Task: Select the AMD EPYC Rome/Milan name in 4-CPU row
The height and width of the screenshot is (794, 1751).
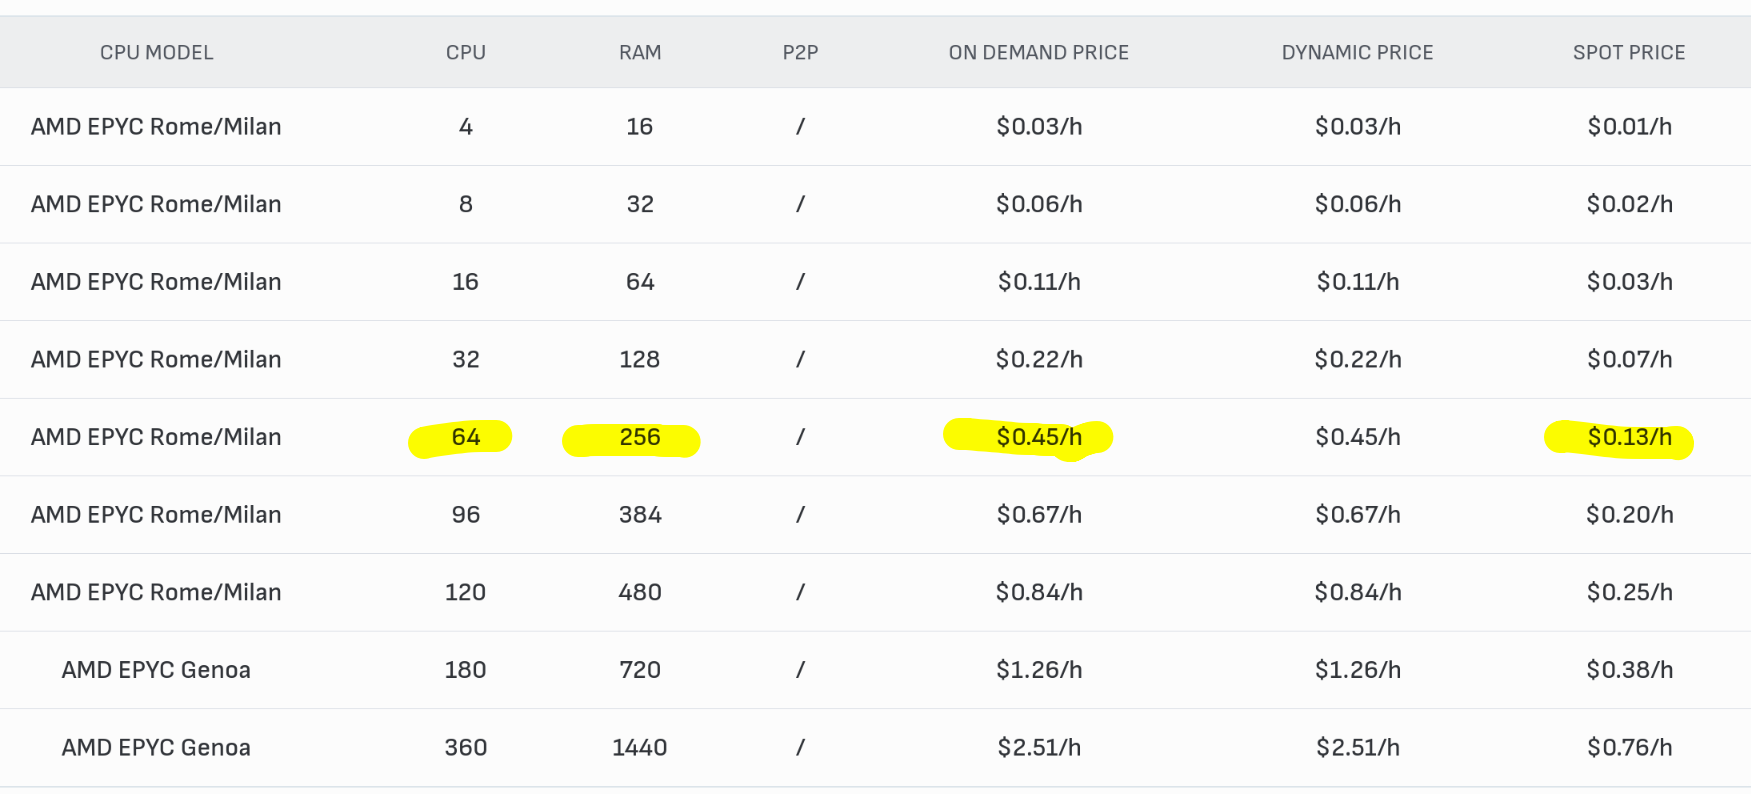Action: 156,127
